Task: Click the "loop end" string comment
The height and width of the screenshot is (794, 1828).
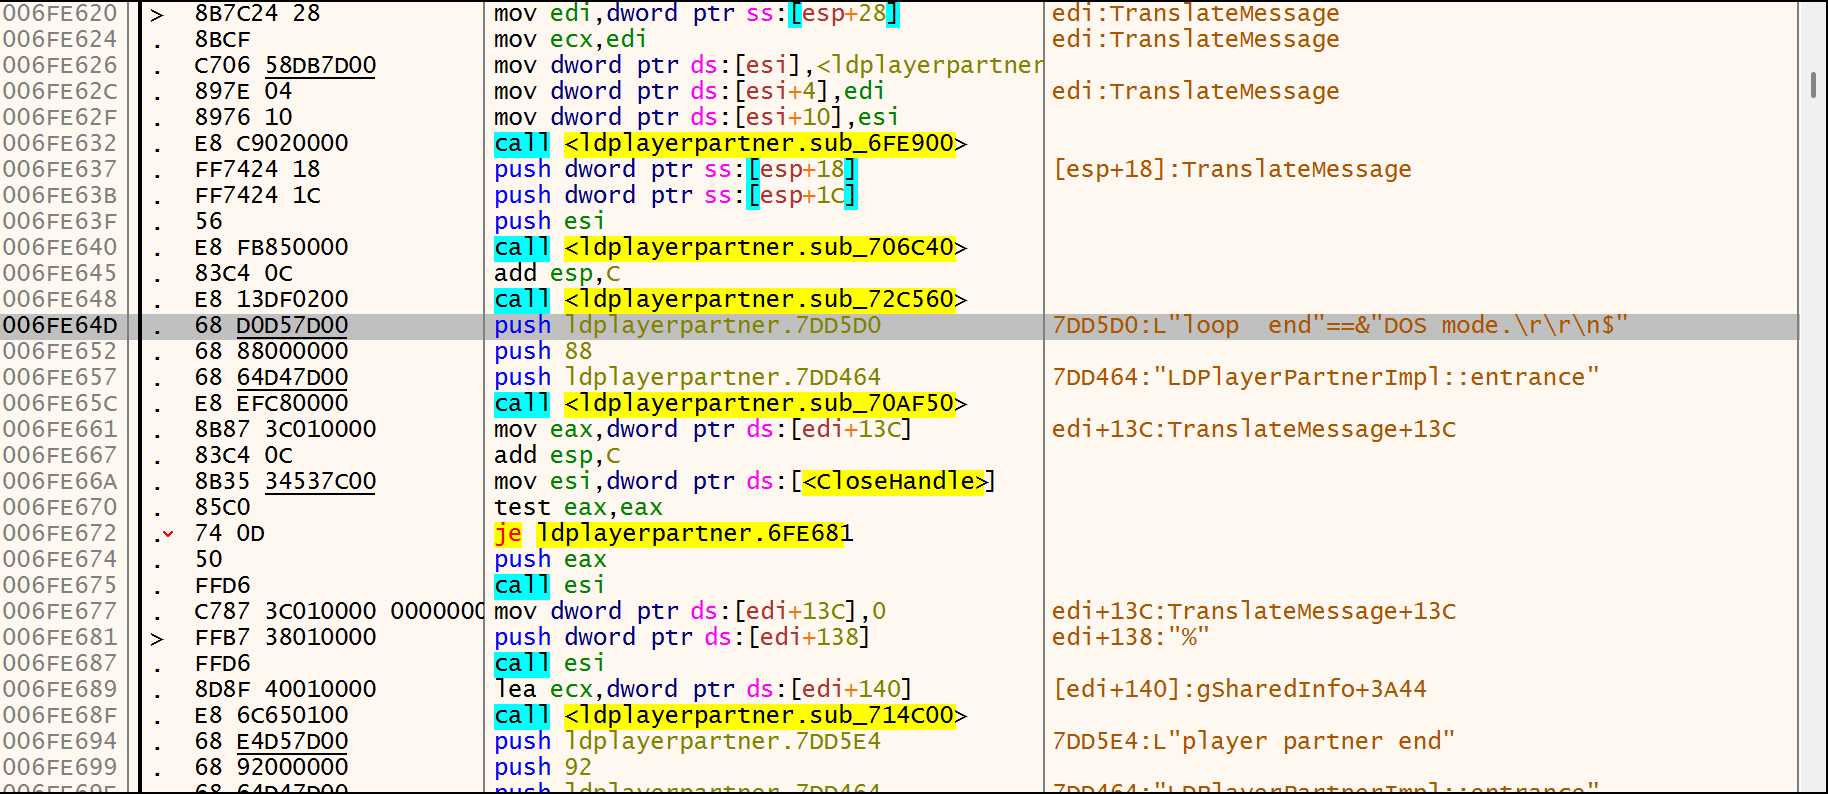Action: pos(1339,325)
